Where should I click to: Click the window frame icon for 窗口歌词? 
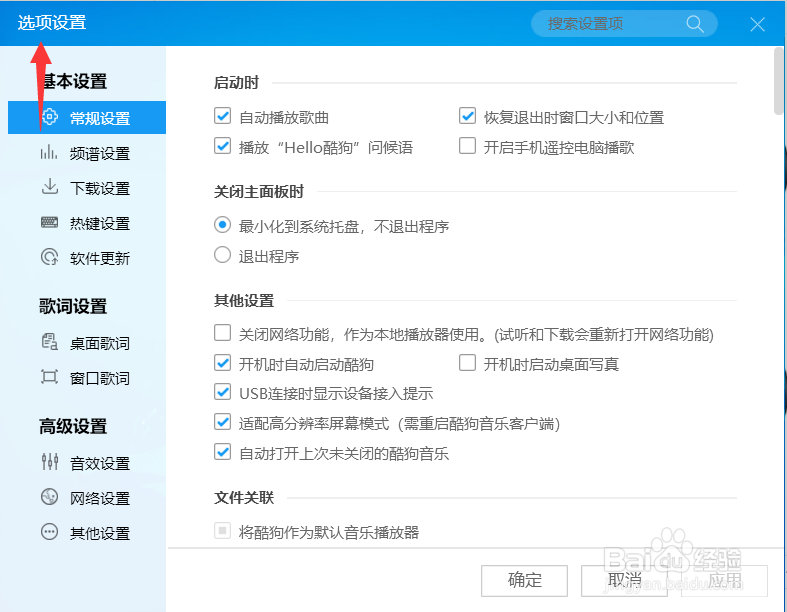pos(49,377)
